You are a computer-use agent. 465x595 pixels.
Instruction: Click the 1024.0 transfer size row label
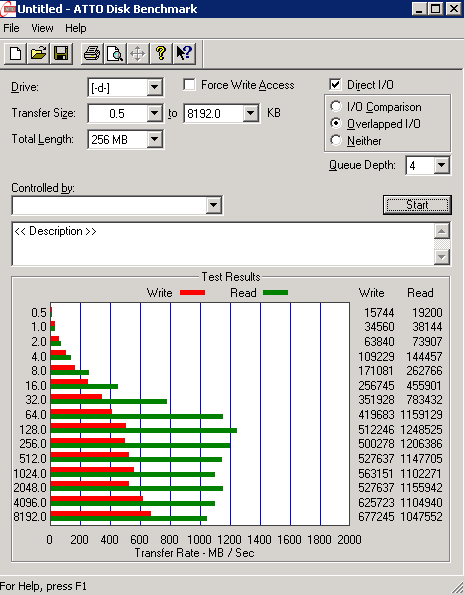30,474
